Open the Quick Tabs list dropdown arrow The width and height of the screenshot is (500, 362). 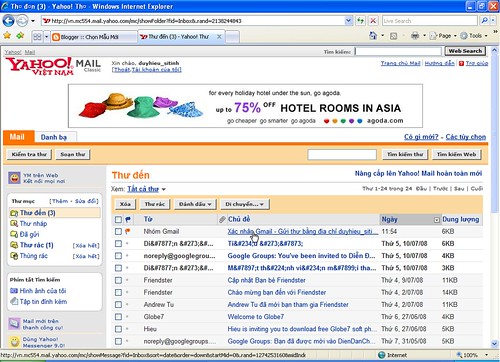[x=47, y=36]
